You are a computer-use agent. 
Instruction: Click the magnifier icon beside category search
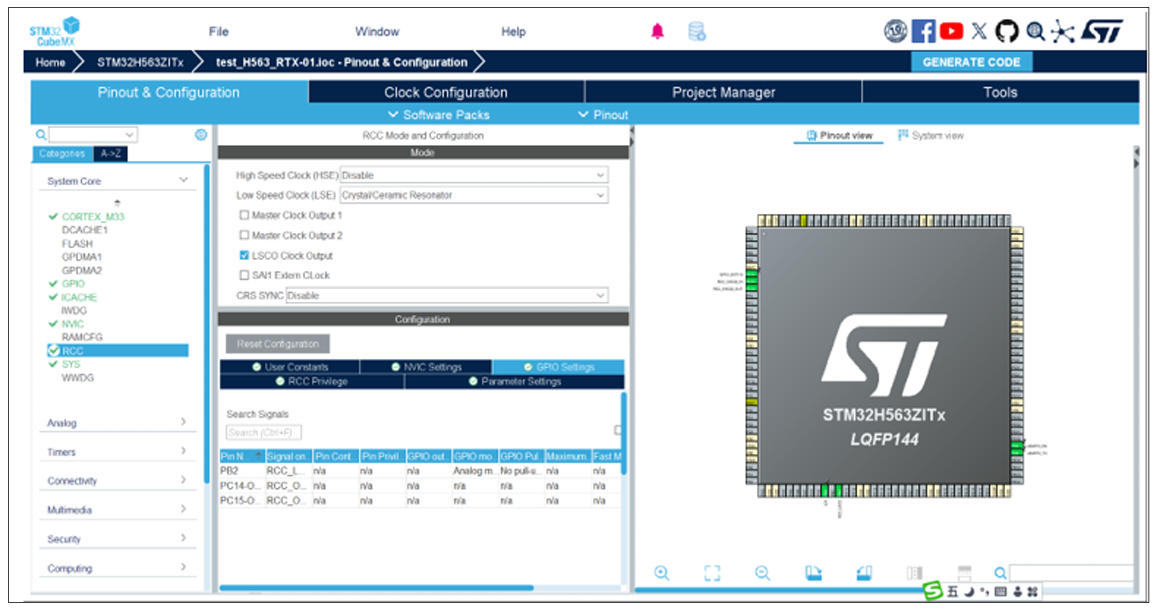click(41, 134)
